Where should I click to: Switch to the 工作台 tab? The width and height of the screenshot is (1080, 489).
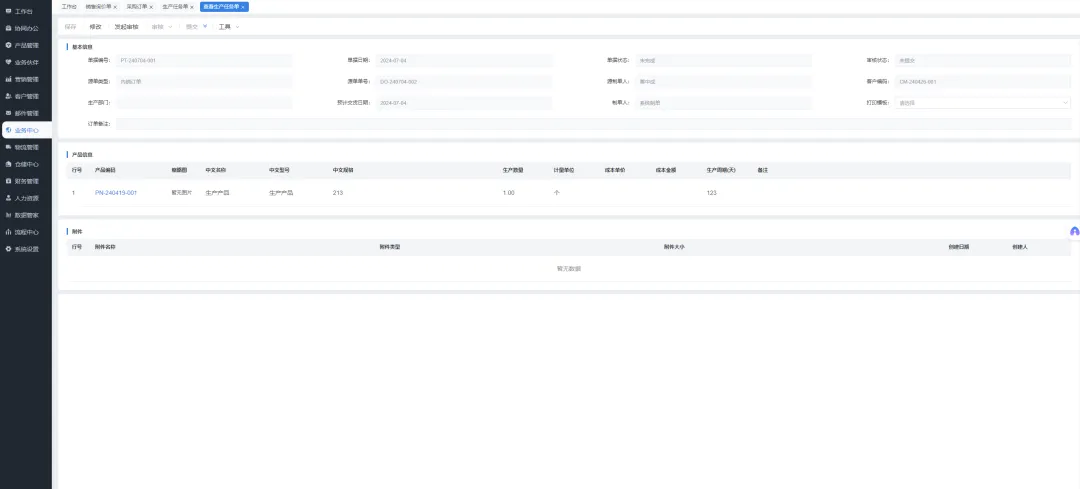pyautogui.click(x=68, y=6)
